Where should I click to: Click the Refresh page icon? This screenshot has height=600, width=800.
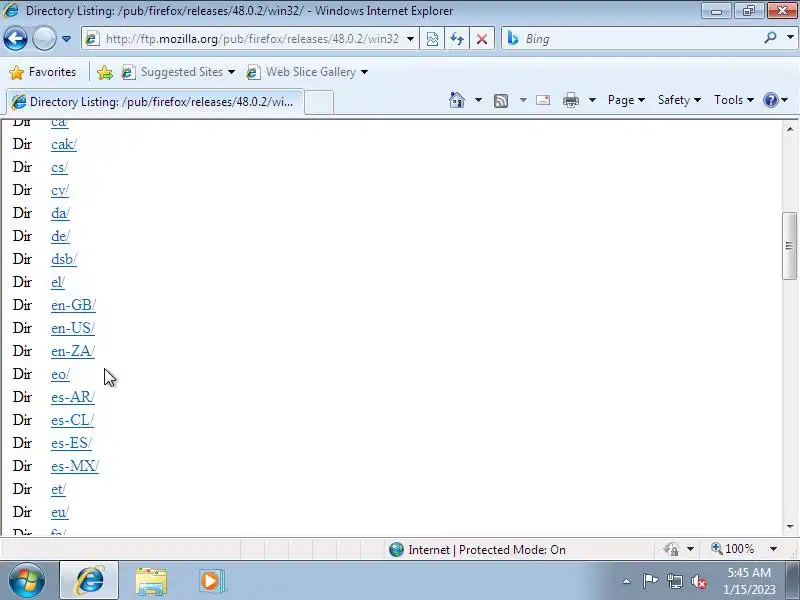457,39
